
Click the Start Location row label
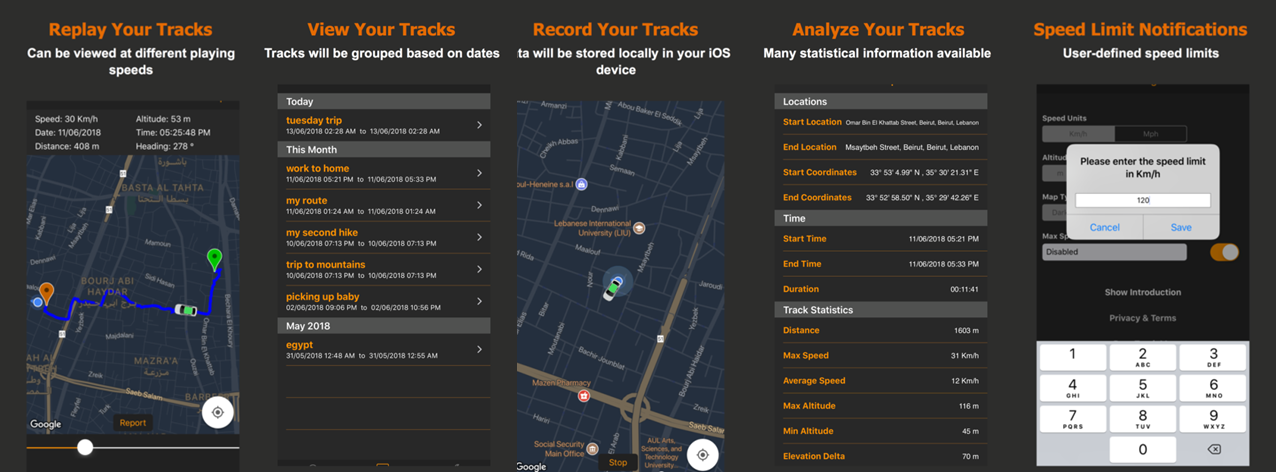tap(812, 122)
